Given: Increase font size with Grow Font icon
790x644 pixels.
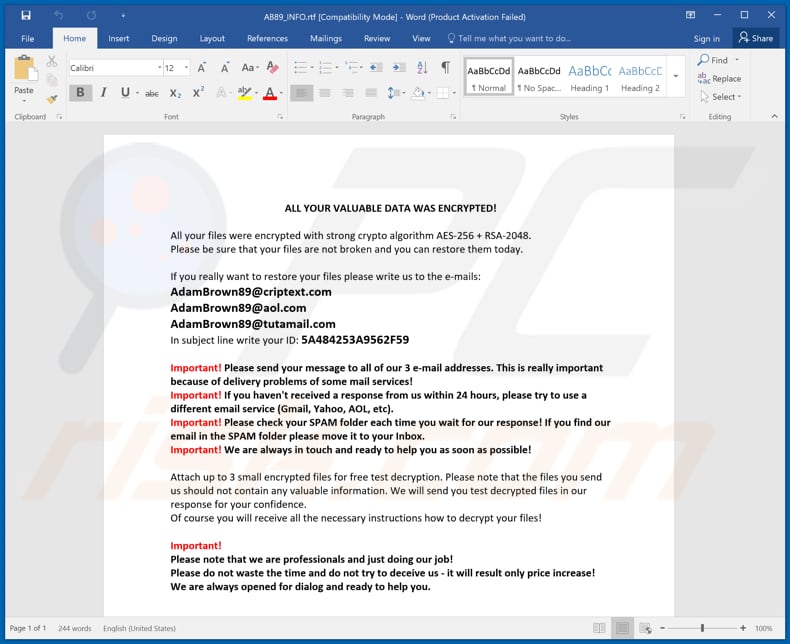Looking at the screenshot, I should [202, 68].
